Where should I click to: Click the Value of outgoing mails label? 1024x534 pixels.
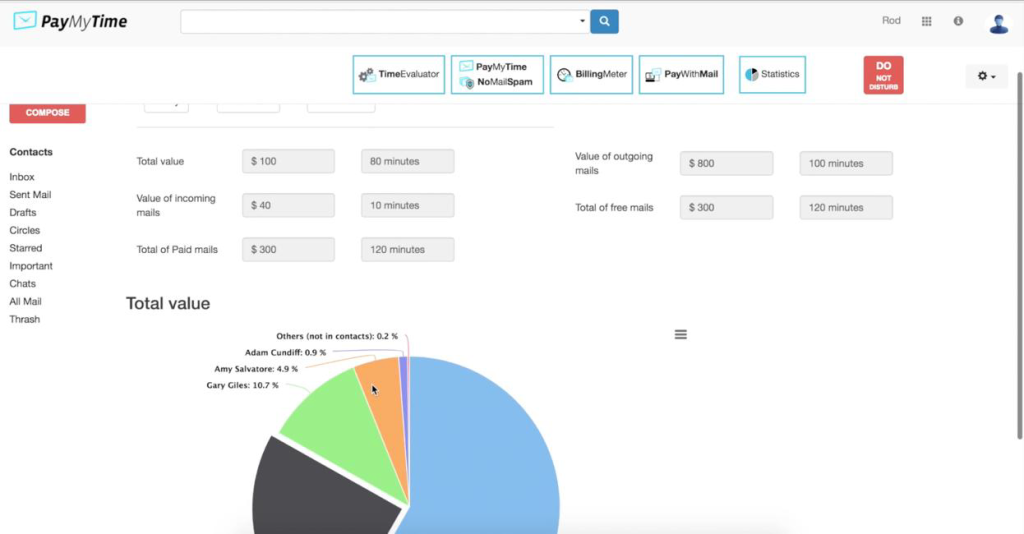[x=613, y=163]
